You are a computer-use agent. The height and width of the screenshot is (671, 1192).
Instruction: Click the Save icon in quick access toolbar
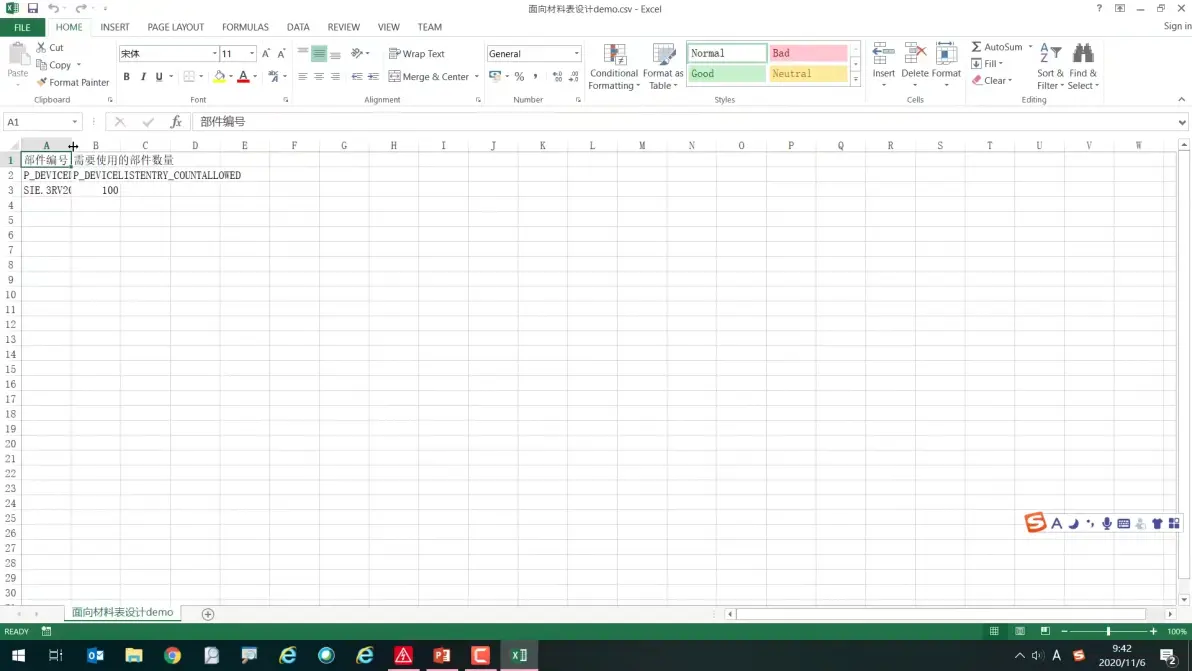(x=33, y=8)
